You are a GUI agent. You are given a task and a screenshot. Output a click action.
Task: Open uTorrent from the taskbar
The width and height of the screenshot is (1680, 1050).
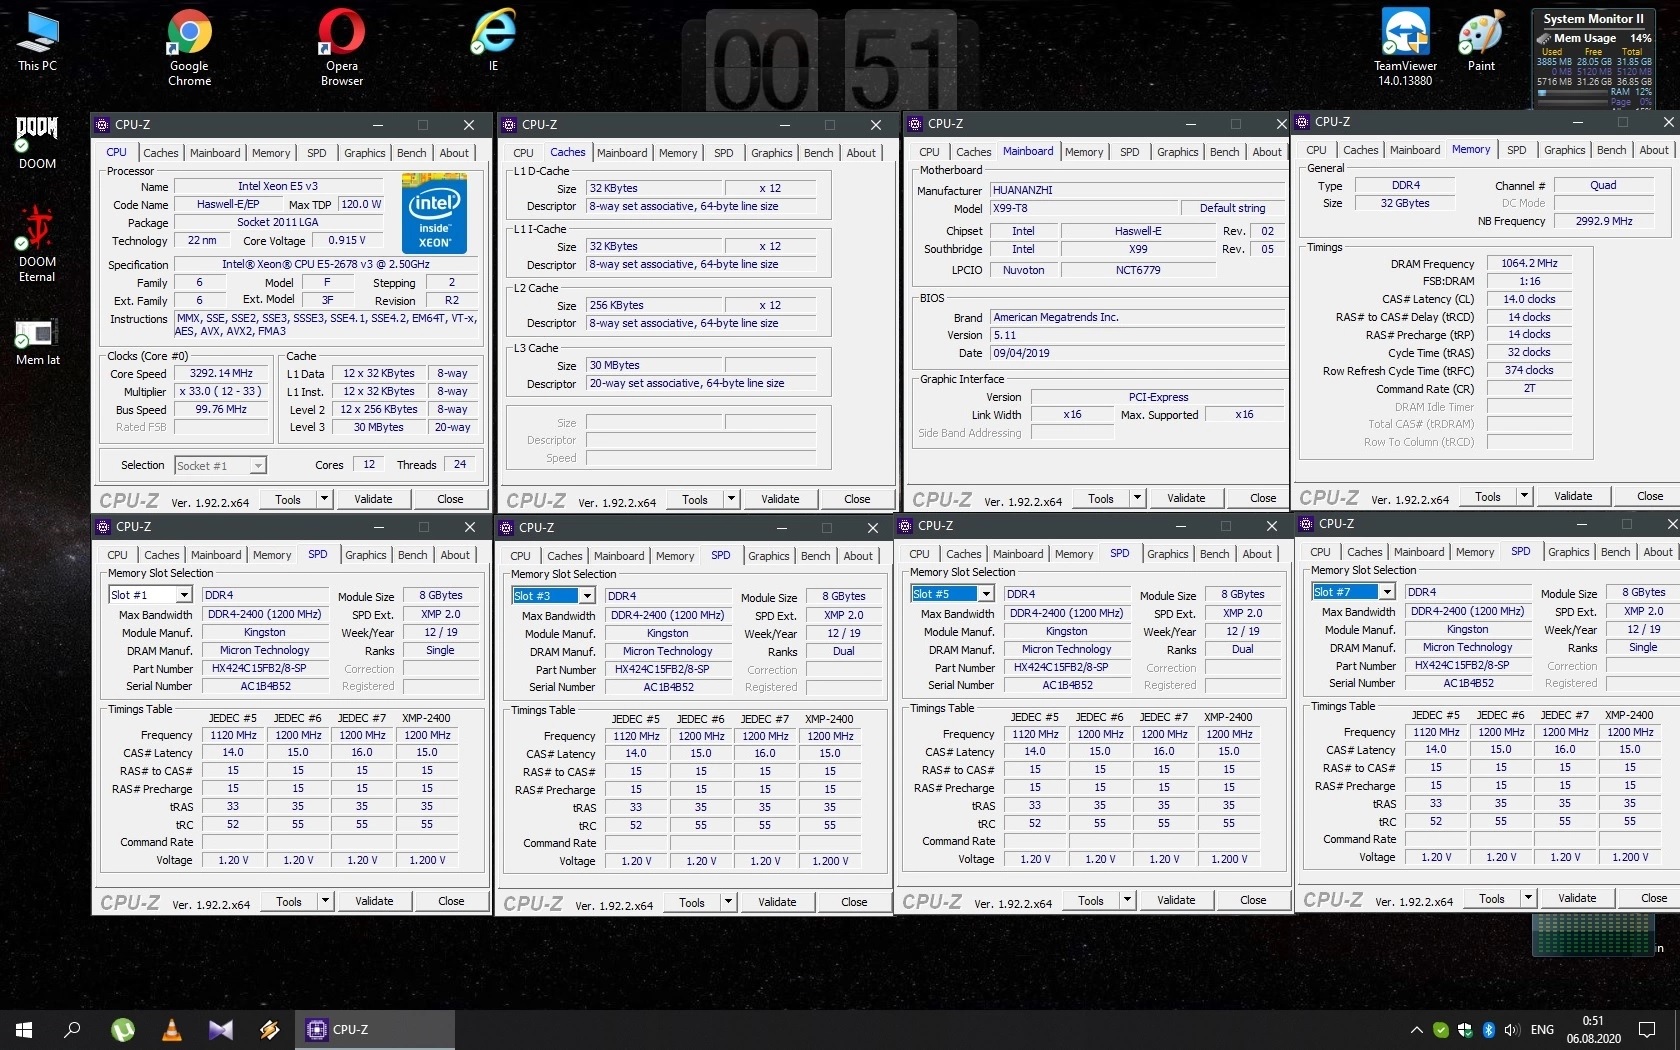coord(123,1029)
